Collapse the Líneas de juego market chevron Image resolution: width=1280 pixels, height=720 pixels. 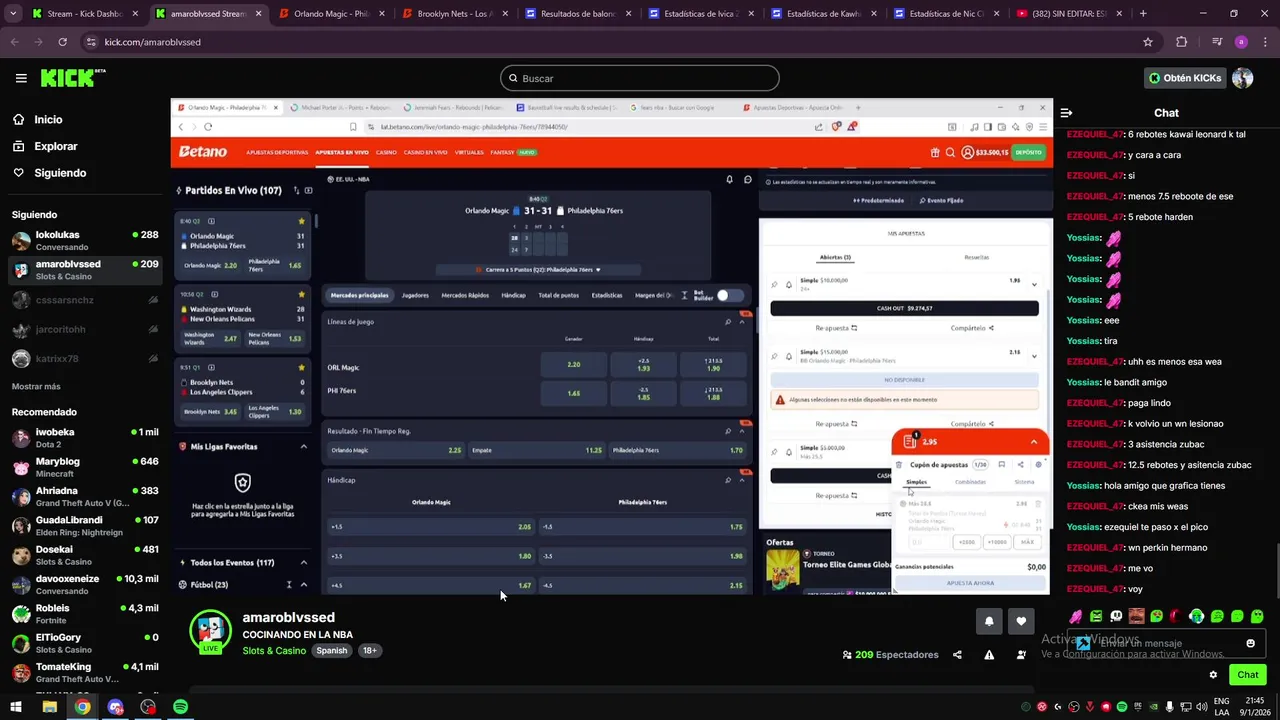coord(742,322)
